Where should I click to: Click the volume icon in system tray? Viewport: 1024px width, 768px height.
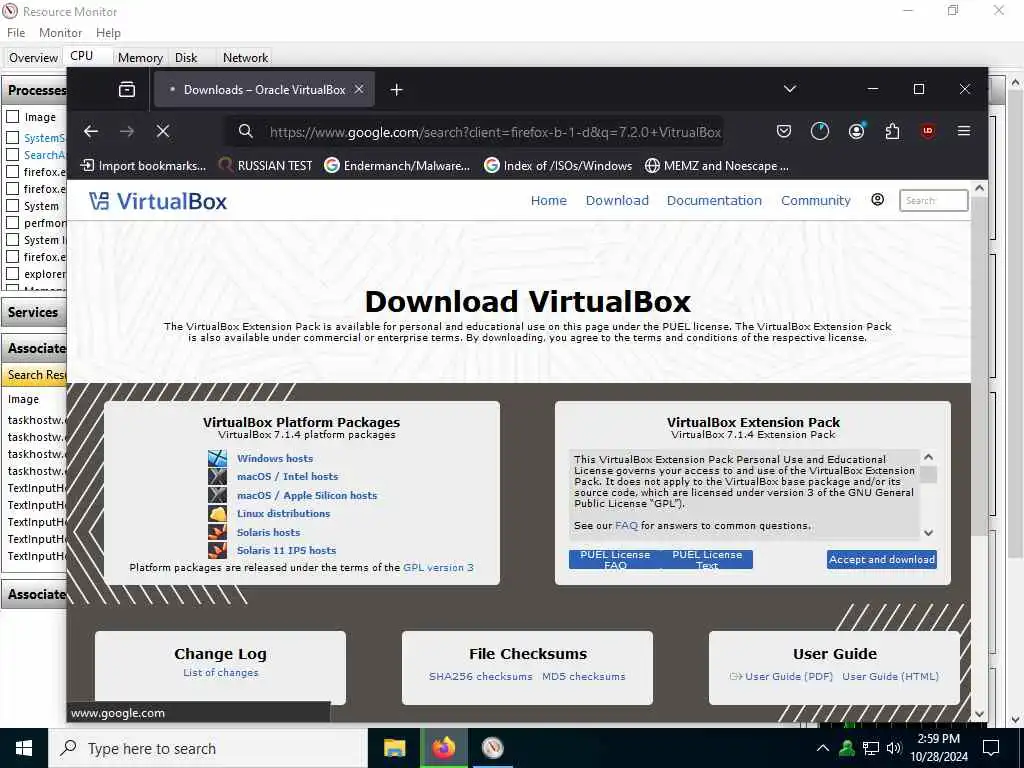coord(894,748)
